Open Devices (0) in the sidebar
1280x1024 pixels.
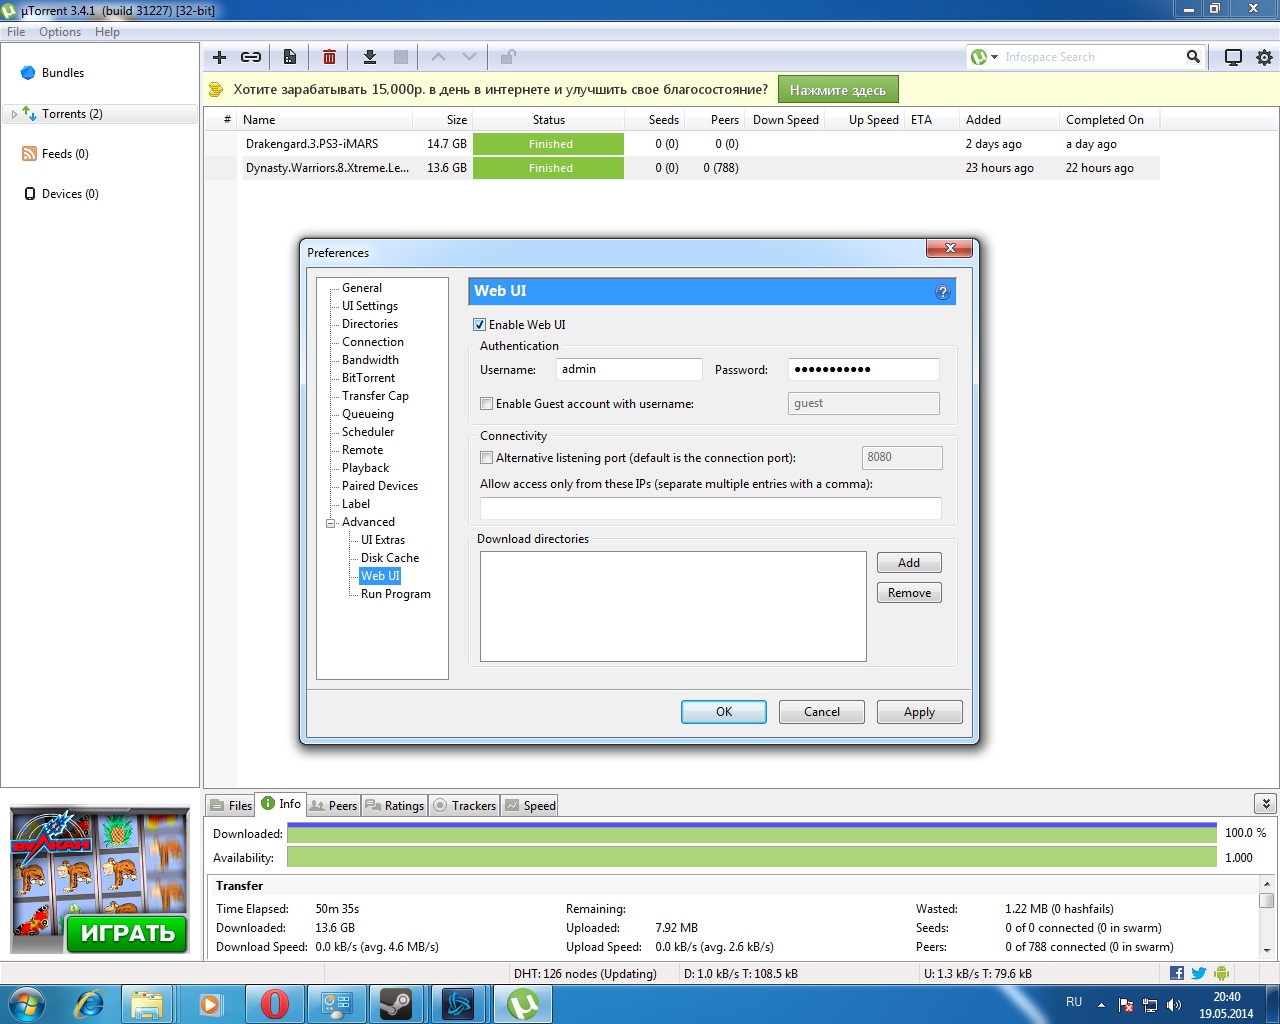(70, 194)
